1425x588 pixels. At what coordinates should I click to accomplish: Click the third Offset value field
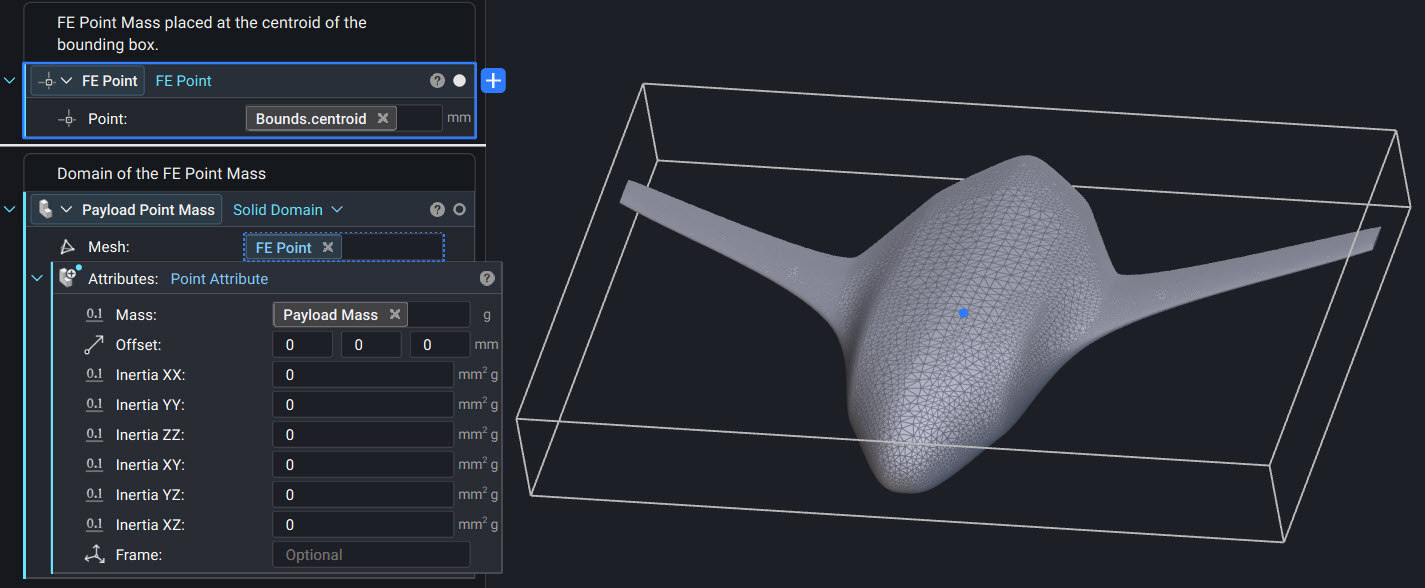(x=440, y=345)
